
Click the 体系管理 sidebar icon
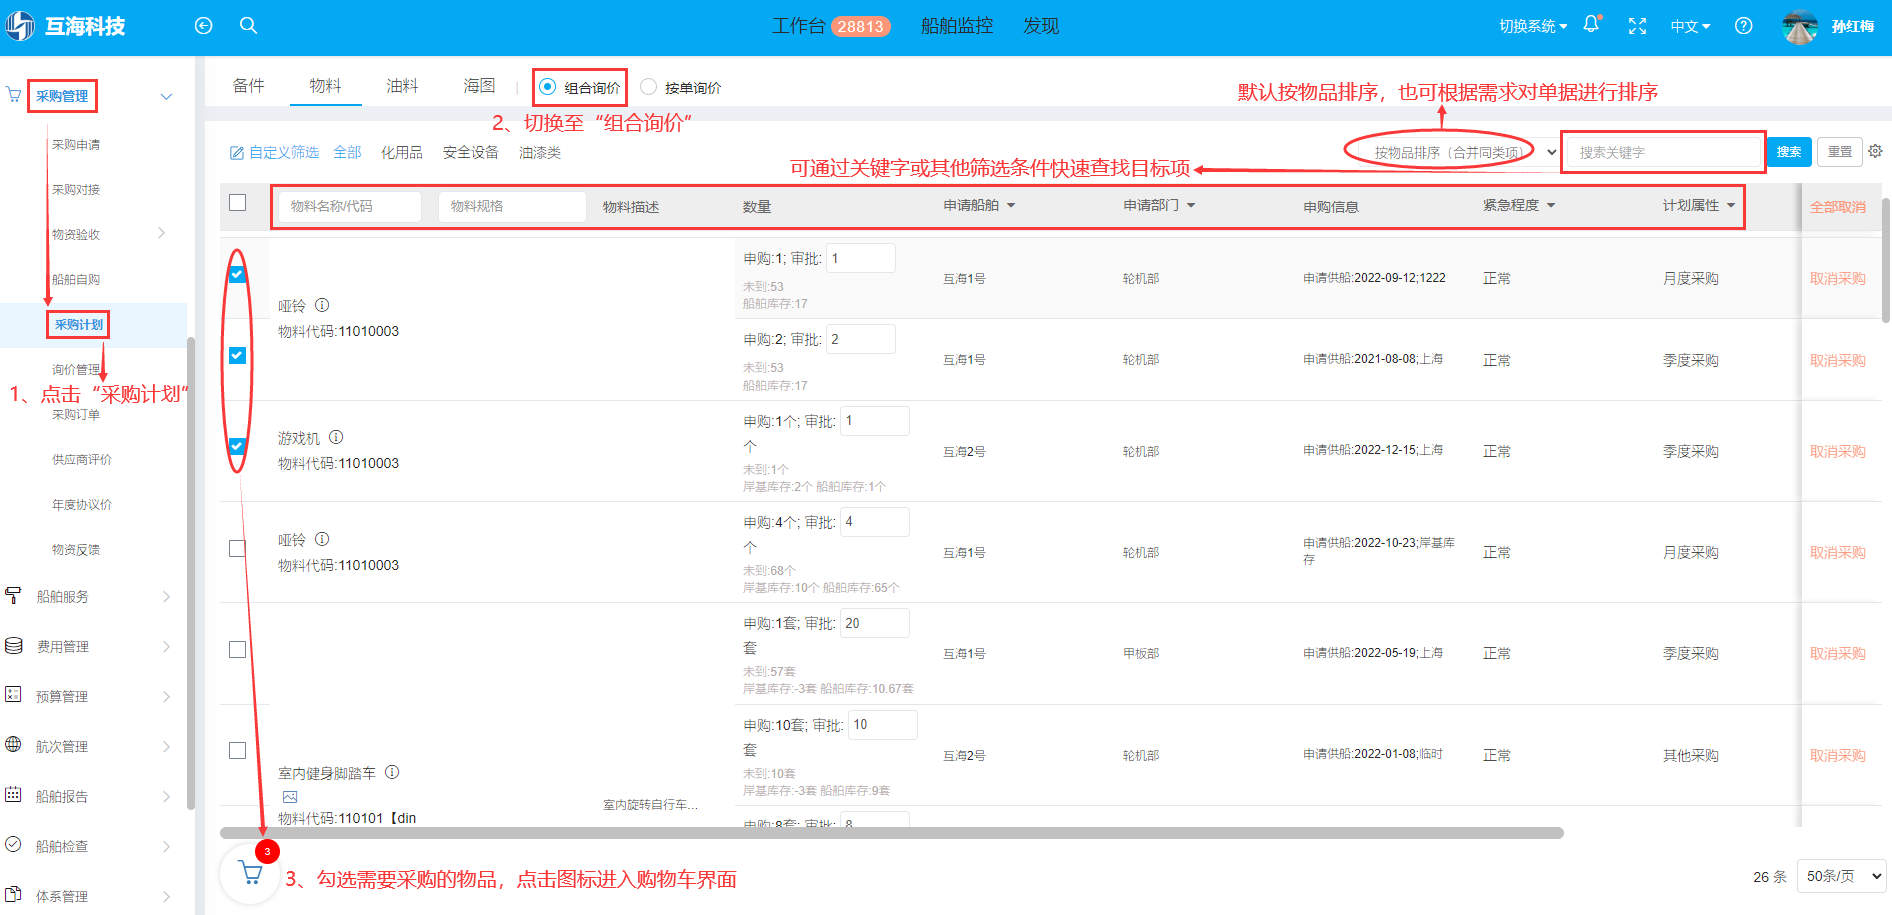(x=13, y=895)
